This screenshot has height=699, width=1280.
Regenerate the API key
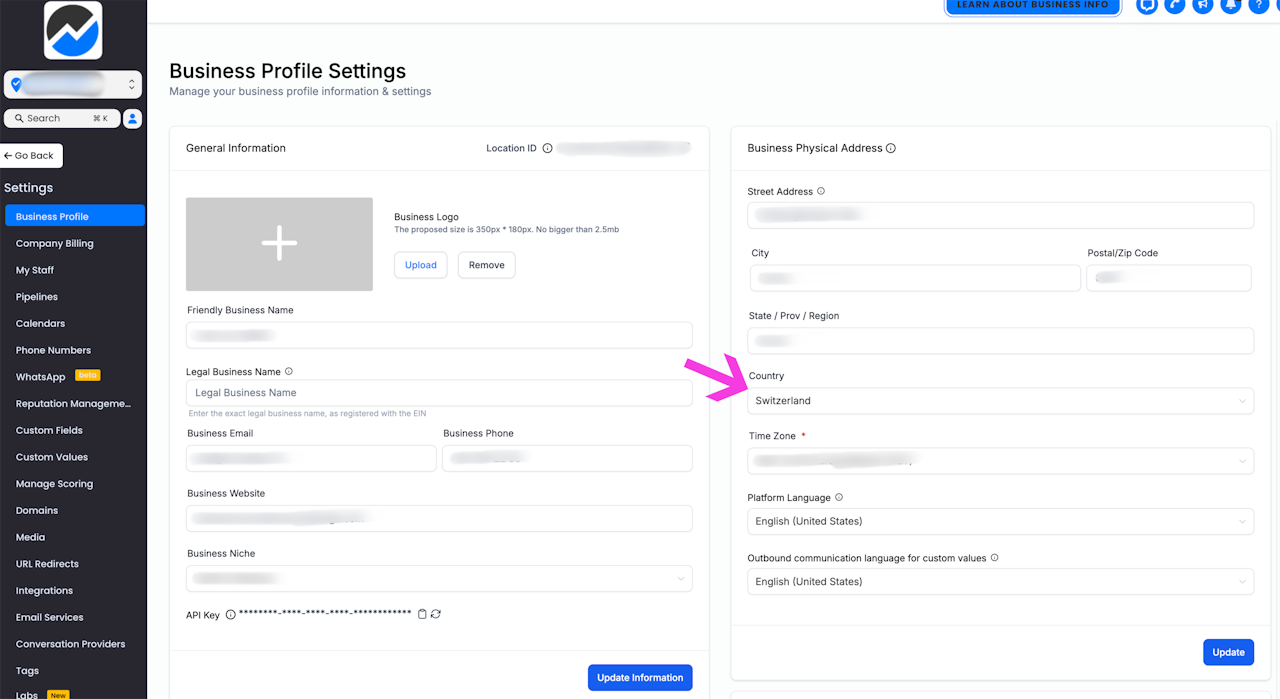click(436, 614)
